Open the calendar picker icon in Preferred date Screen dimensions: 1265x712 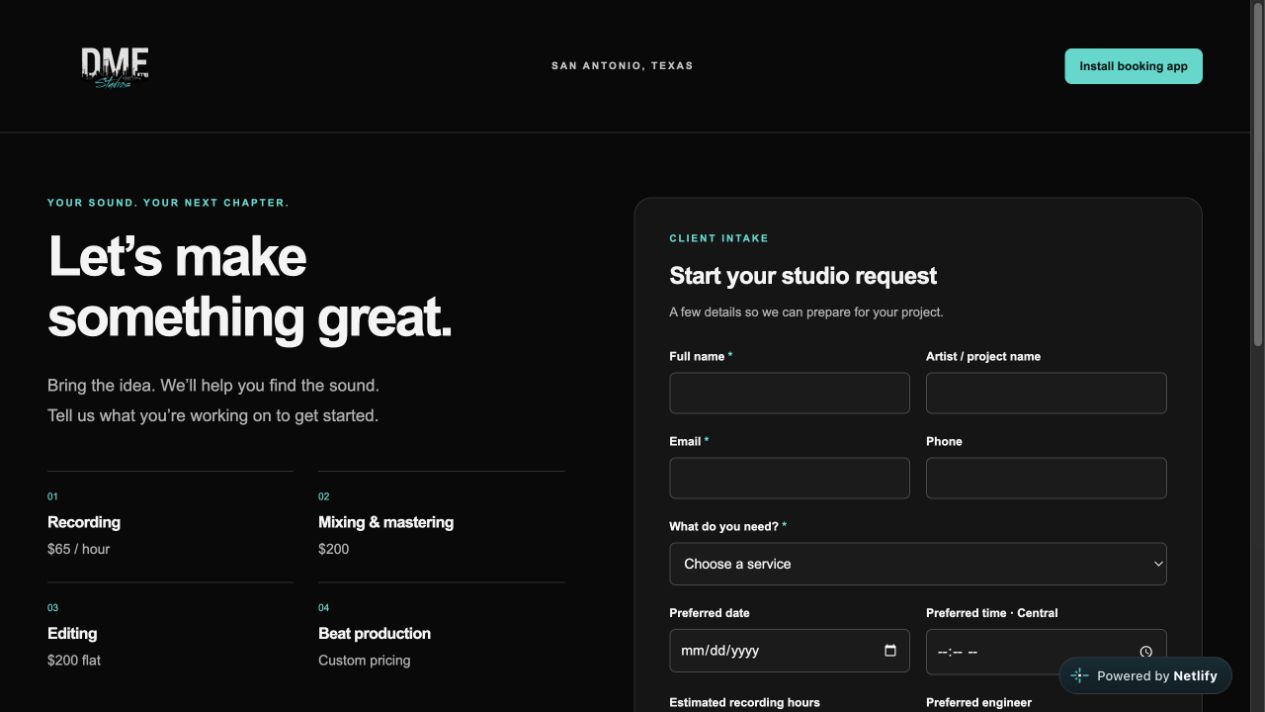[x=890, y=650]
